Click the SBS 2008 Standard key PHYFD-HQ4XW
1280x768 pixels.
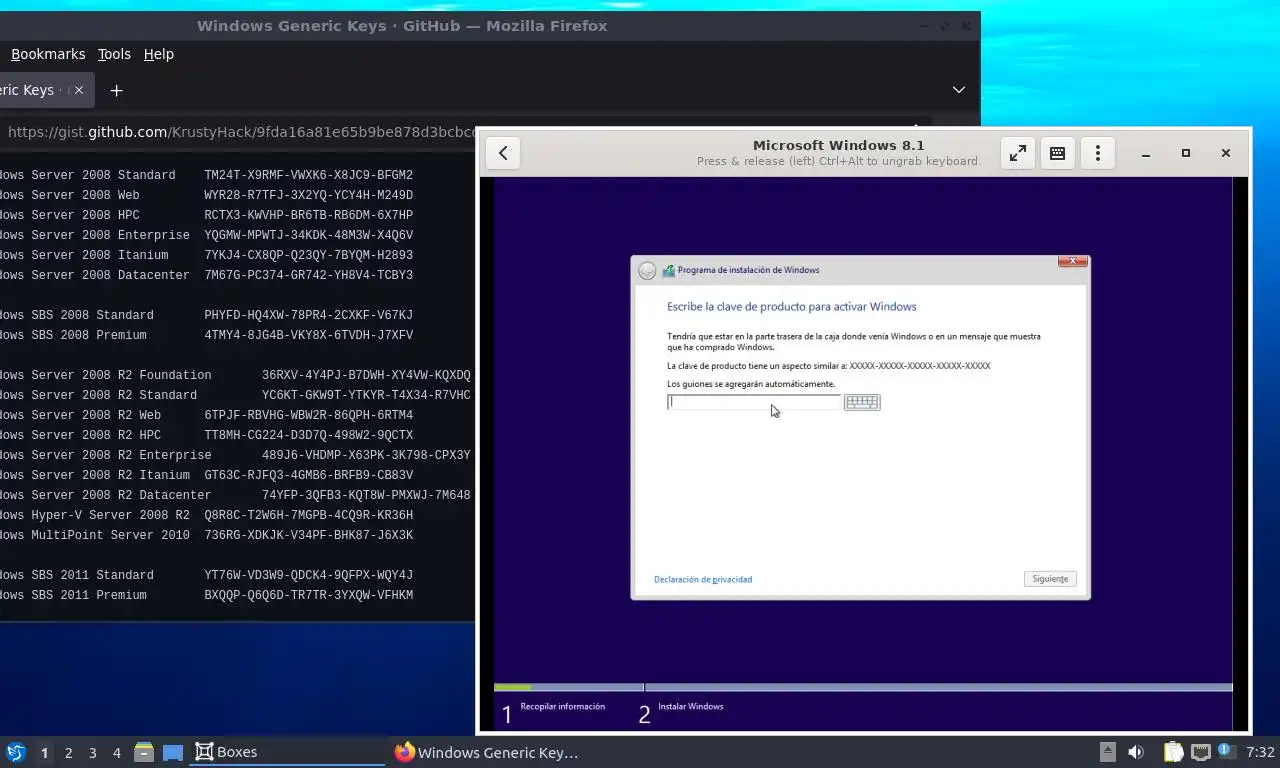(x=309, y=315)
